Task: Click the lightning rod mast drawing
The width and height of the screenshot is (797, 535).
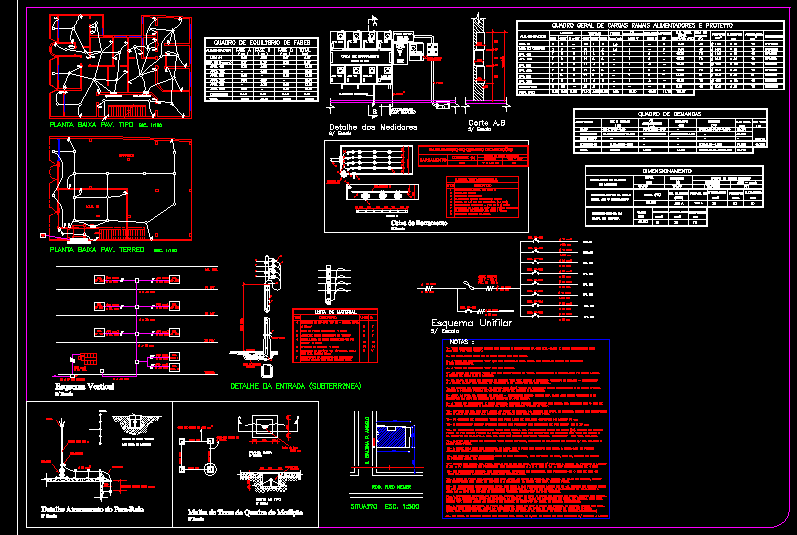Action: pos(62,447)
